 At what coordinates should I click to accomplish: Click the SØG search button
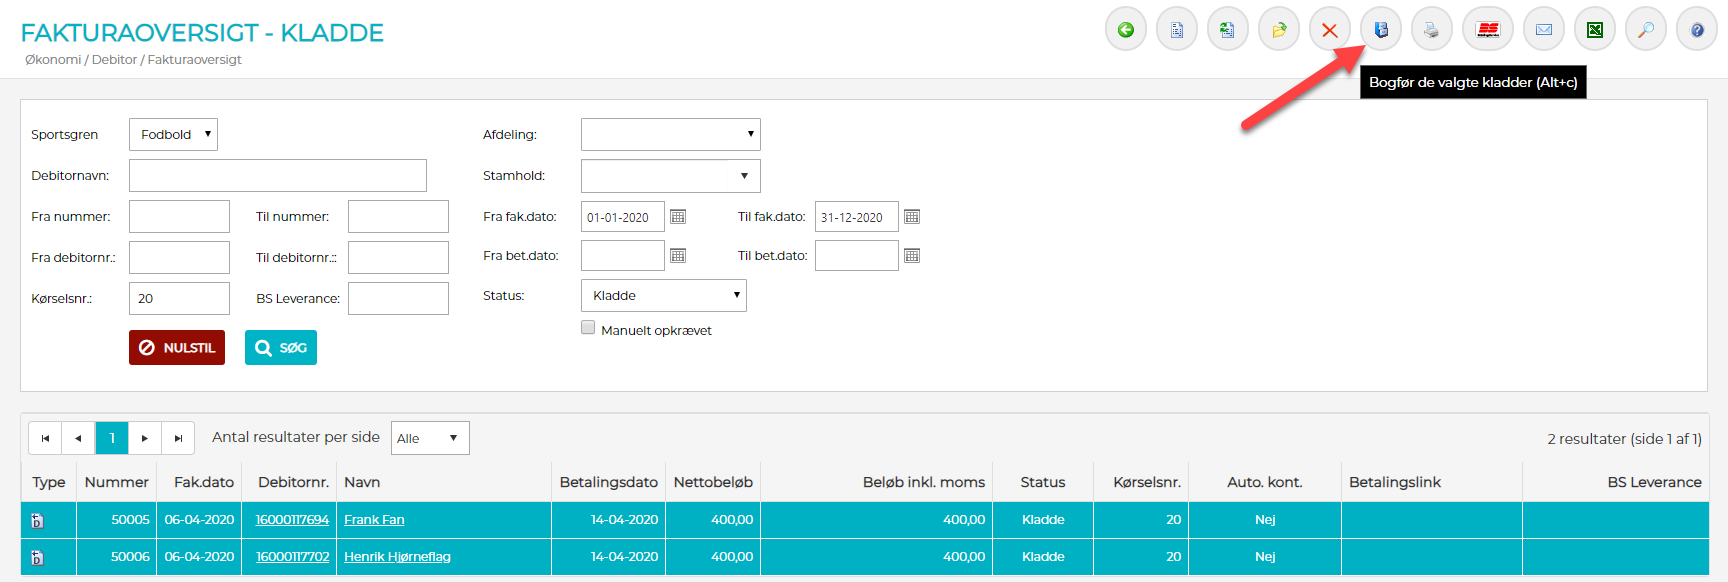pos(281,348)
